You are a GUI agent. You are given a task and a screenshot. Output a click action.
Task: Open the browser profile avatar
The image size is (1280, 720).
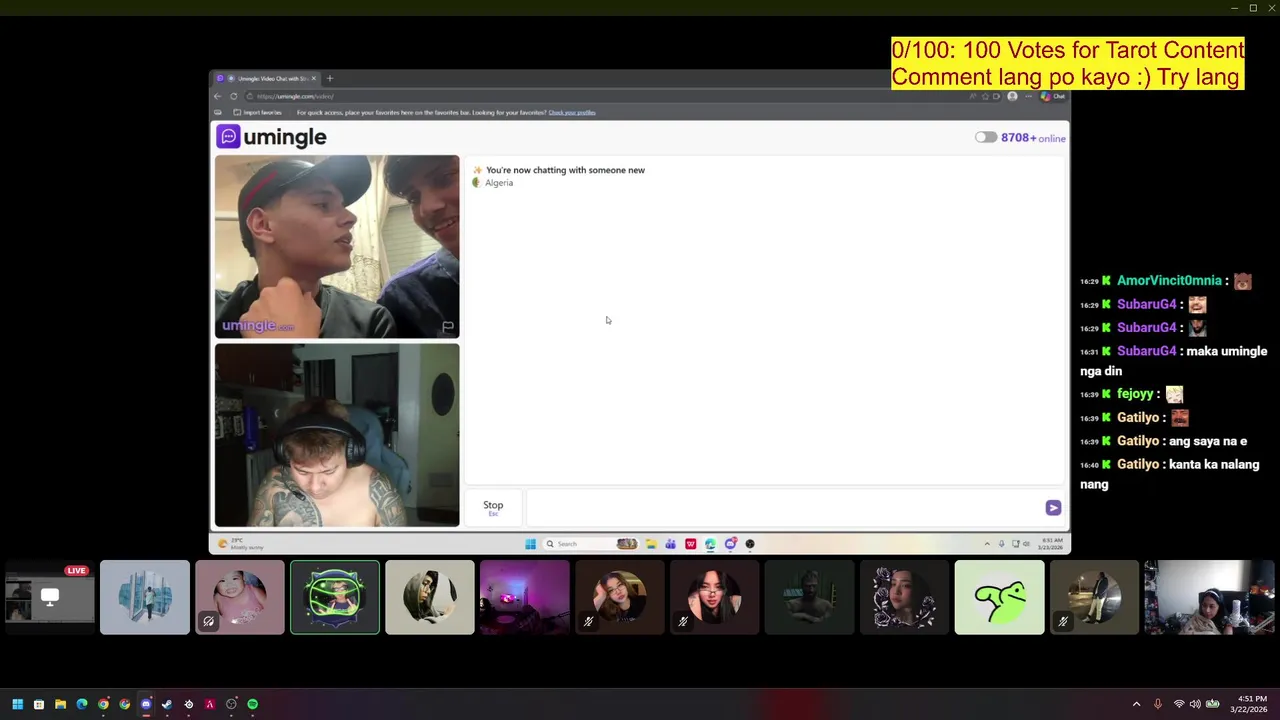click(1012, 96)
